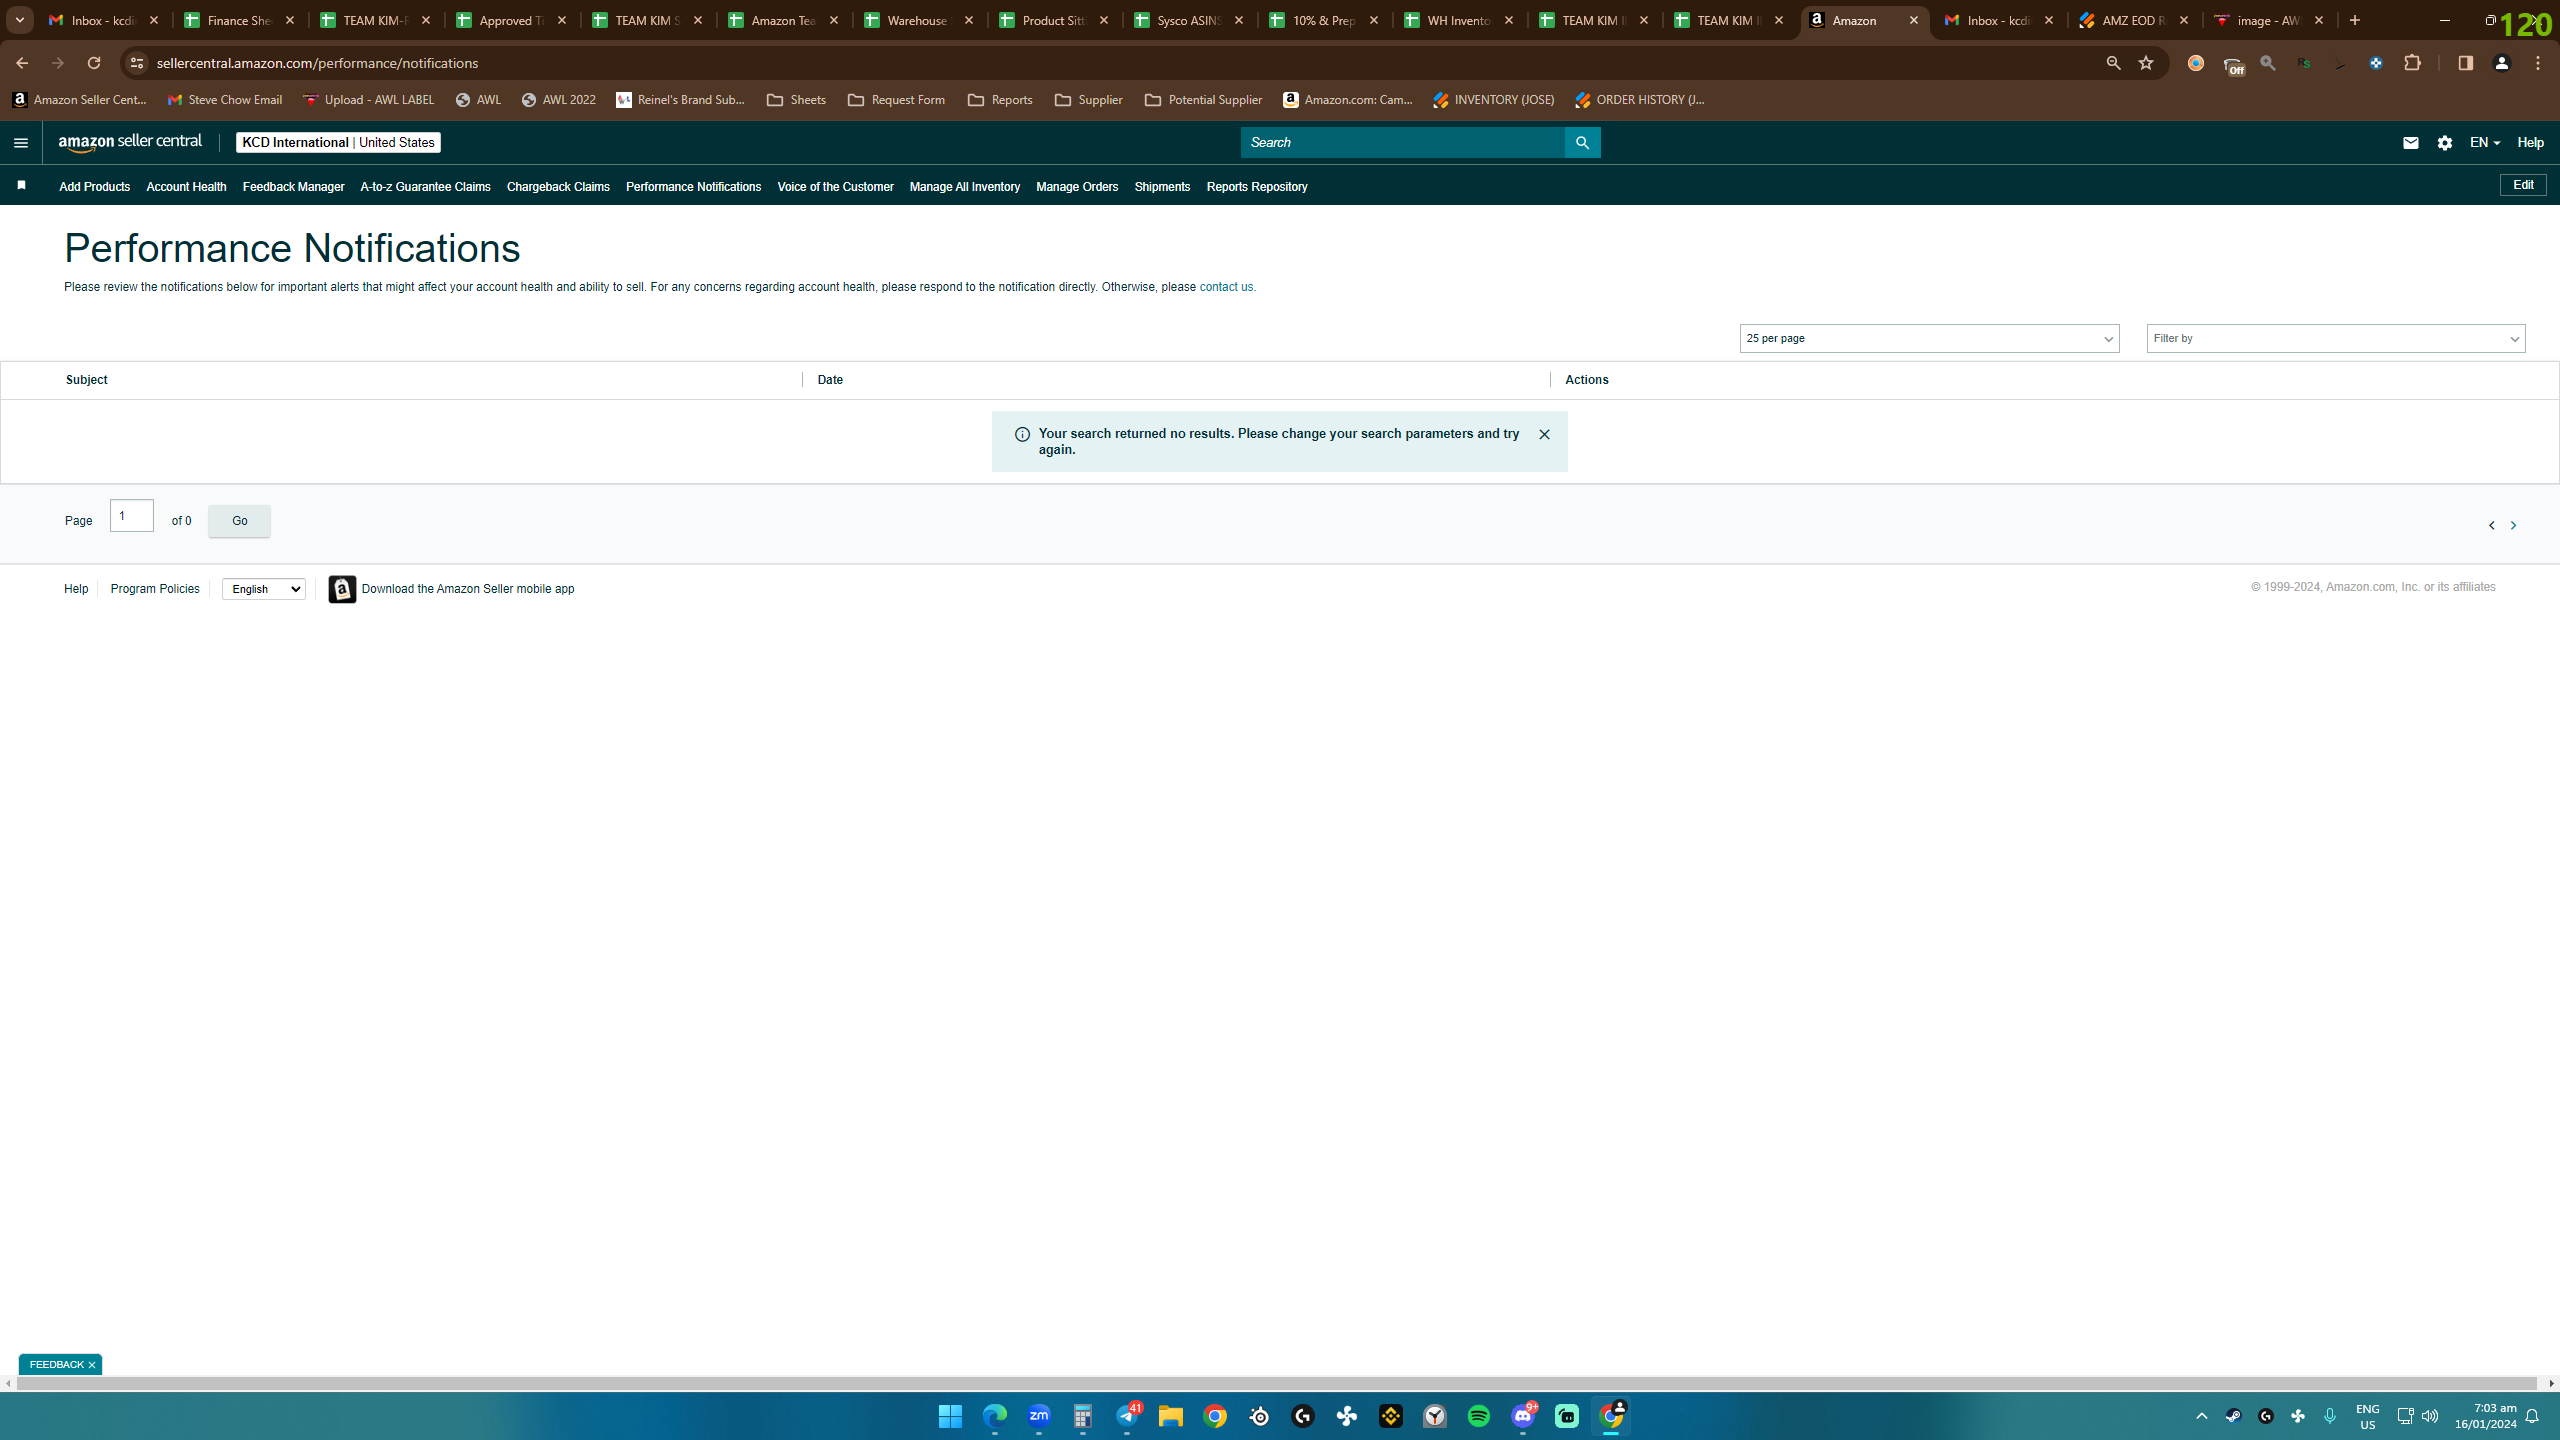Screen dimensions: 2560x1440
Task: Open Chrome three-dot menu
Action: coord(2538,63)
